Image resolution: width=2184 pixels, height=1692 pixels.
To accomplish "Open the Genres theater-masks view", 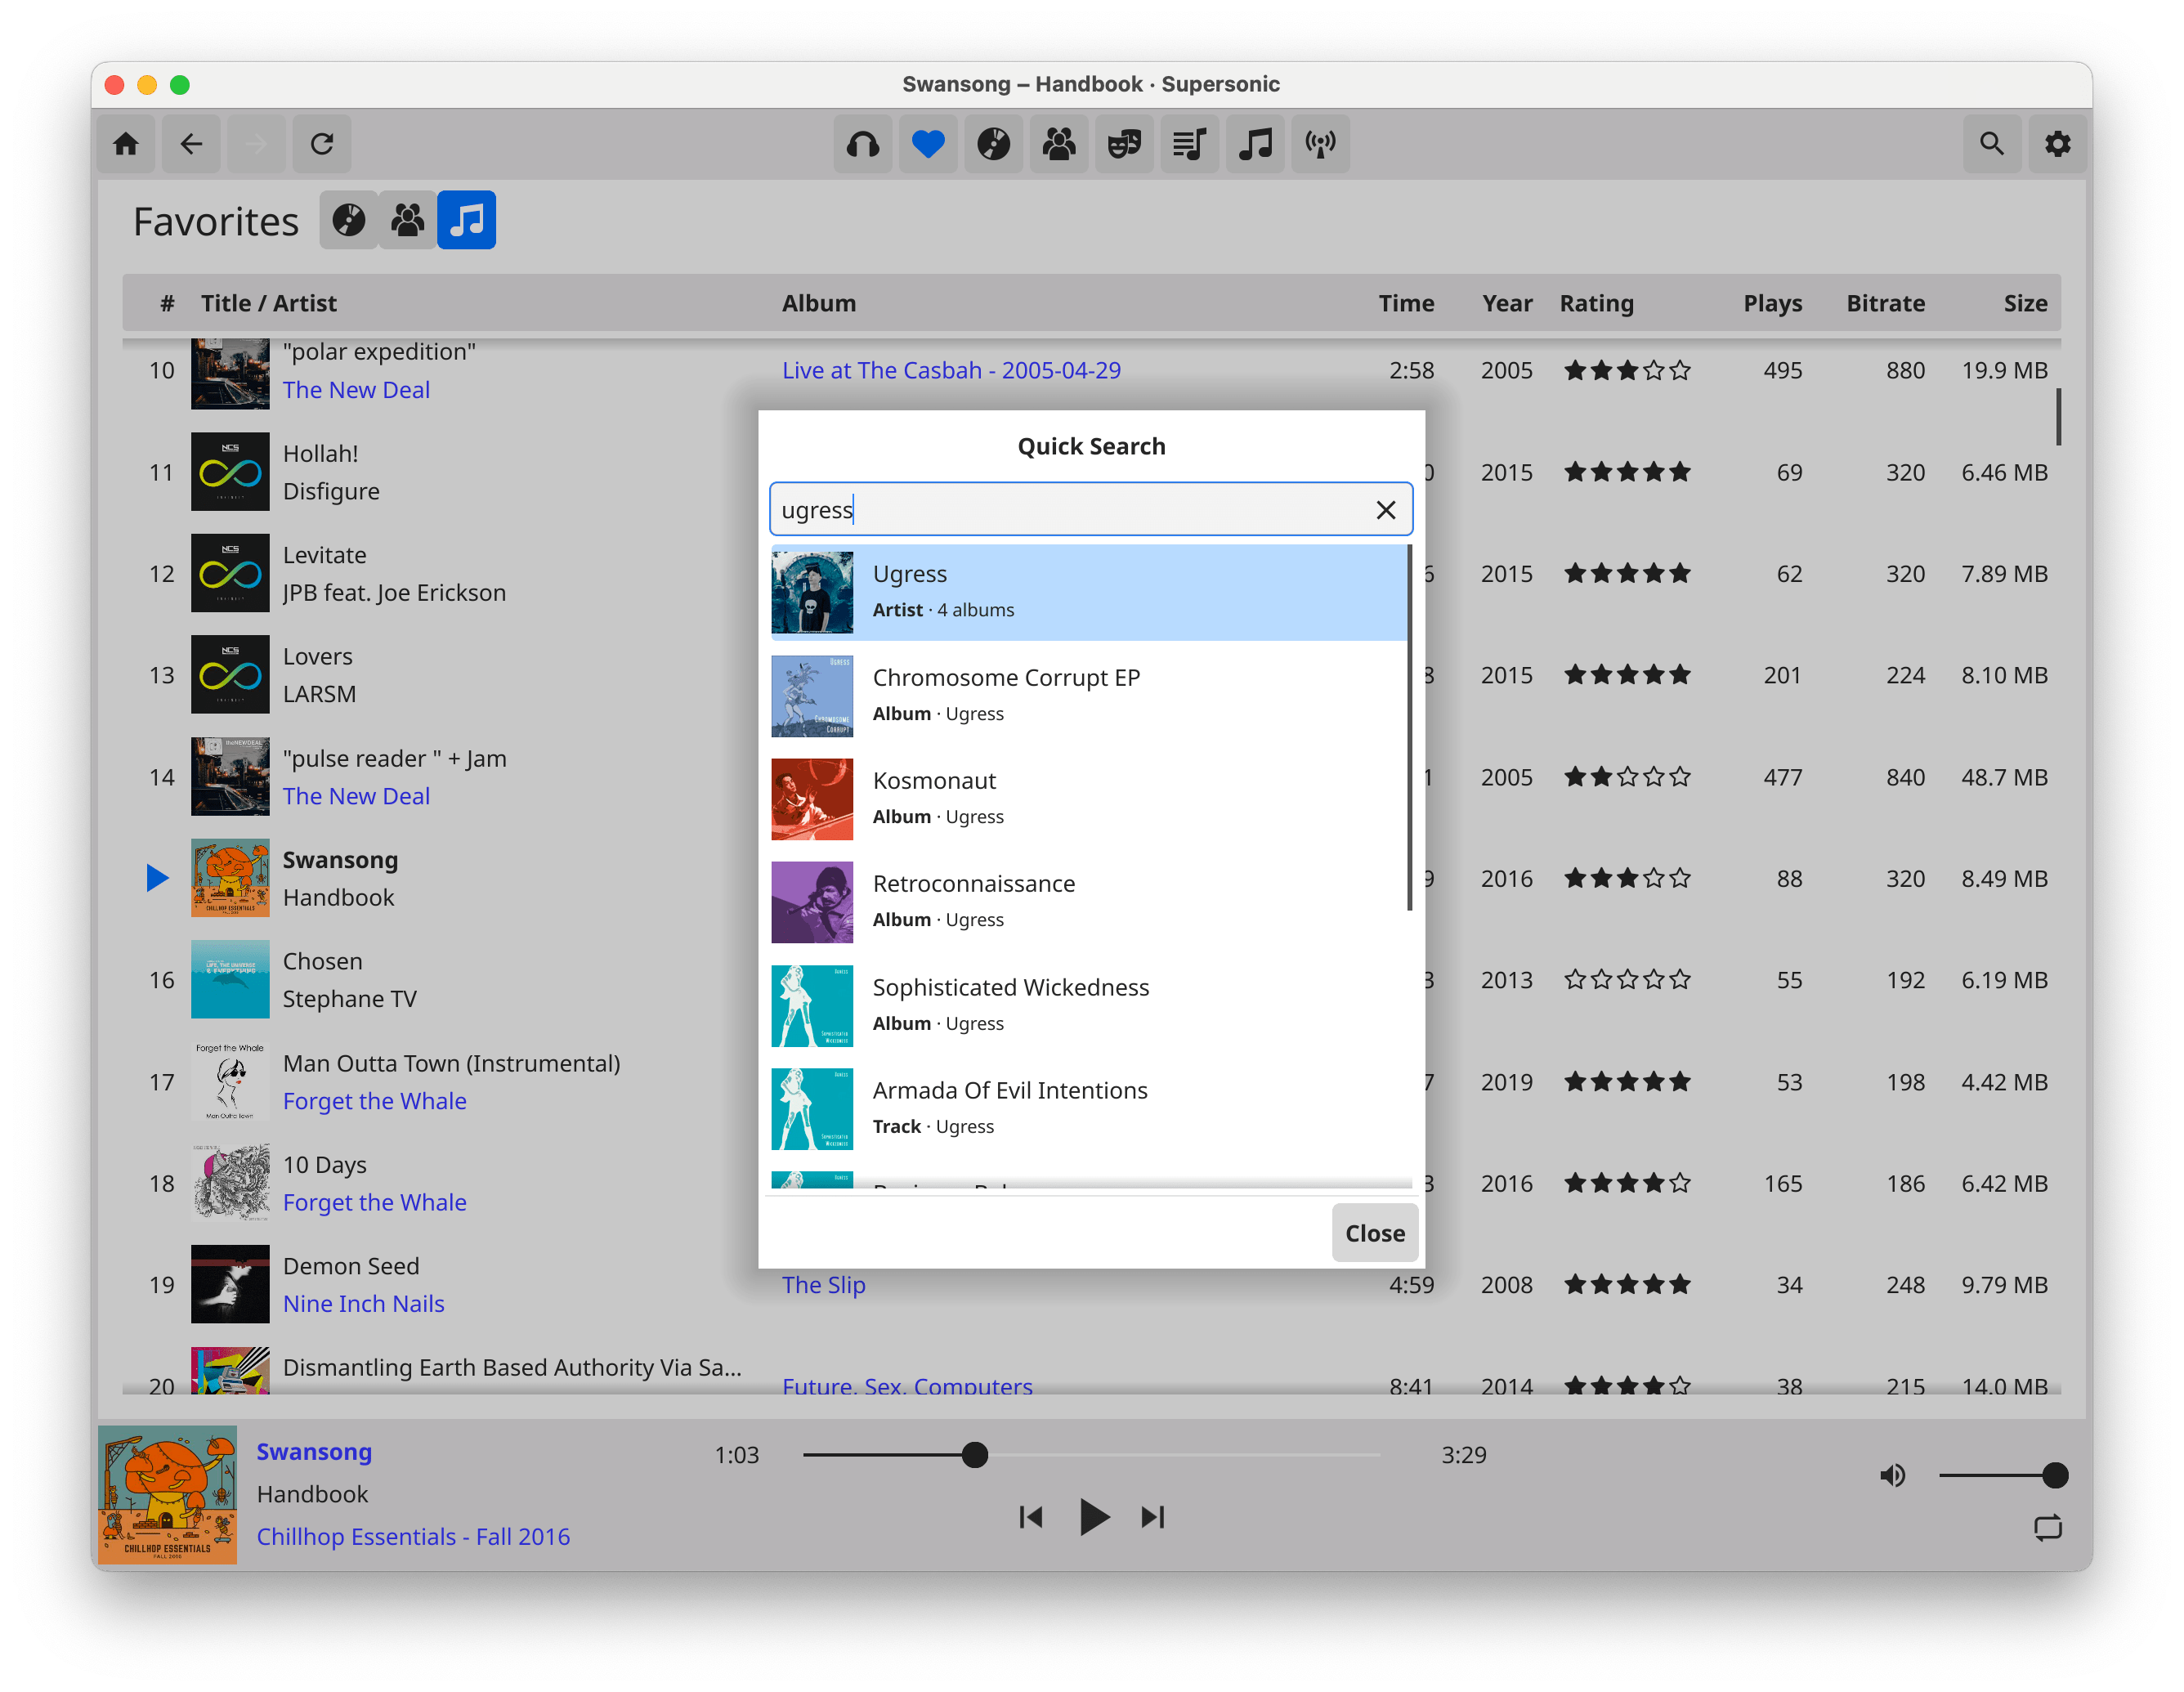I will click(x=1124, y=144).
